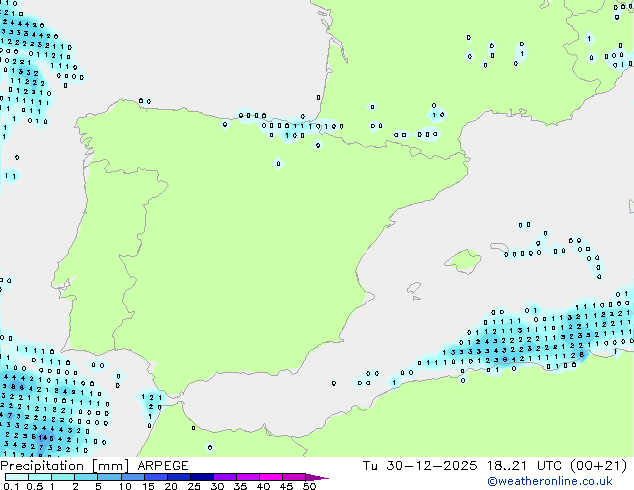This screenshot has height=490, width=634.
Task: Click the '25' legend scale label
Action: coord(194,486)
